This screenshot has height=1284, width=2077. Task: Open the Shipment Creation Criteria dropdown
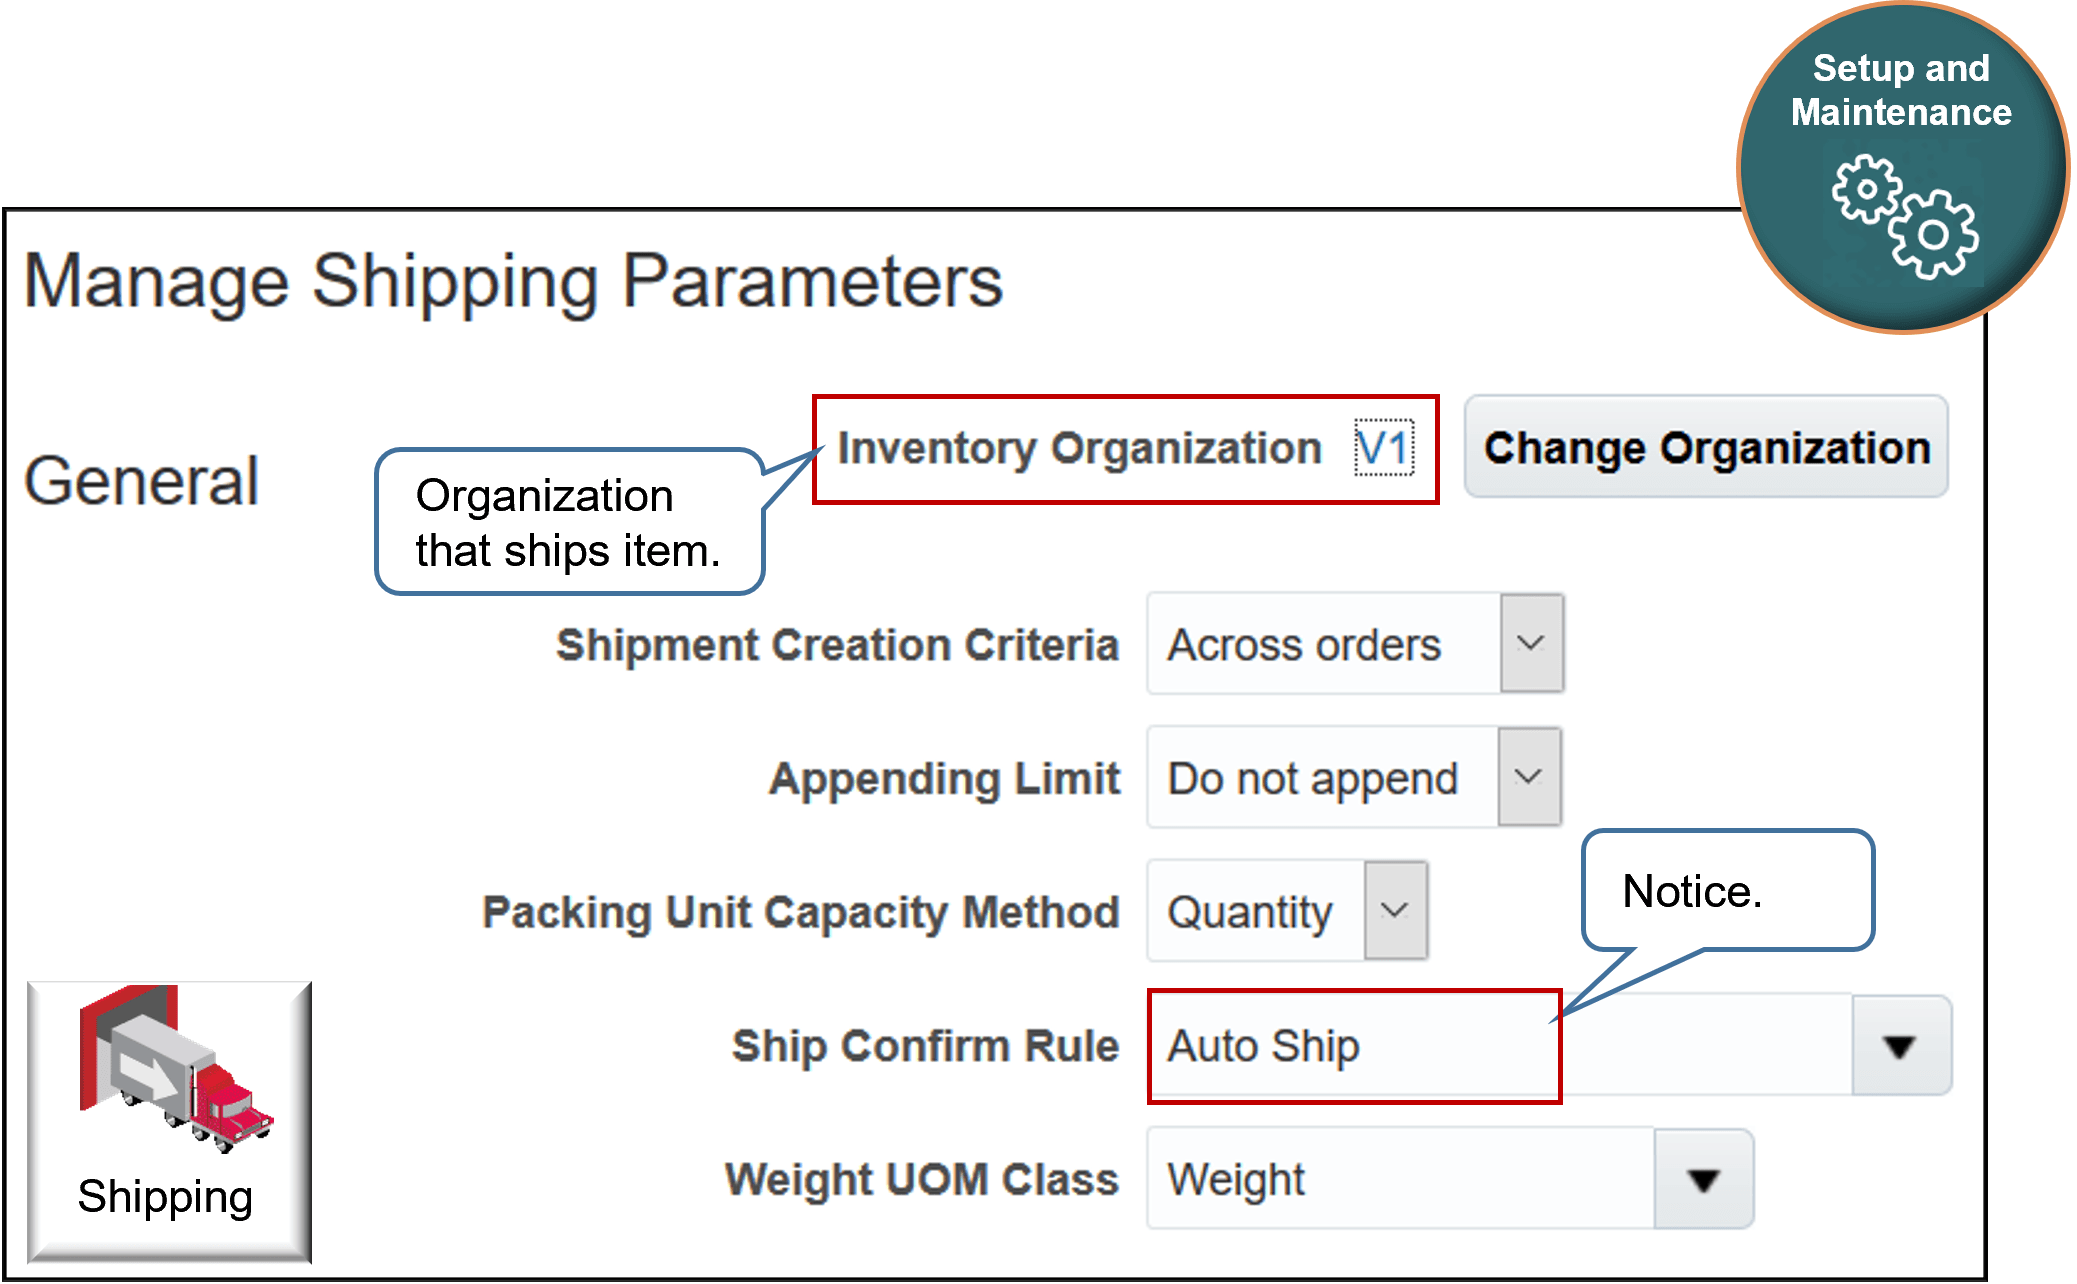click(1531, 644)
